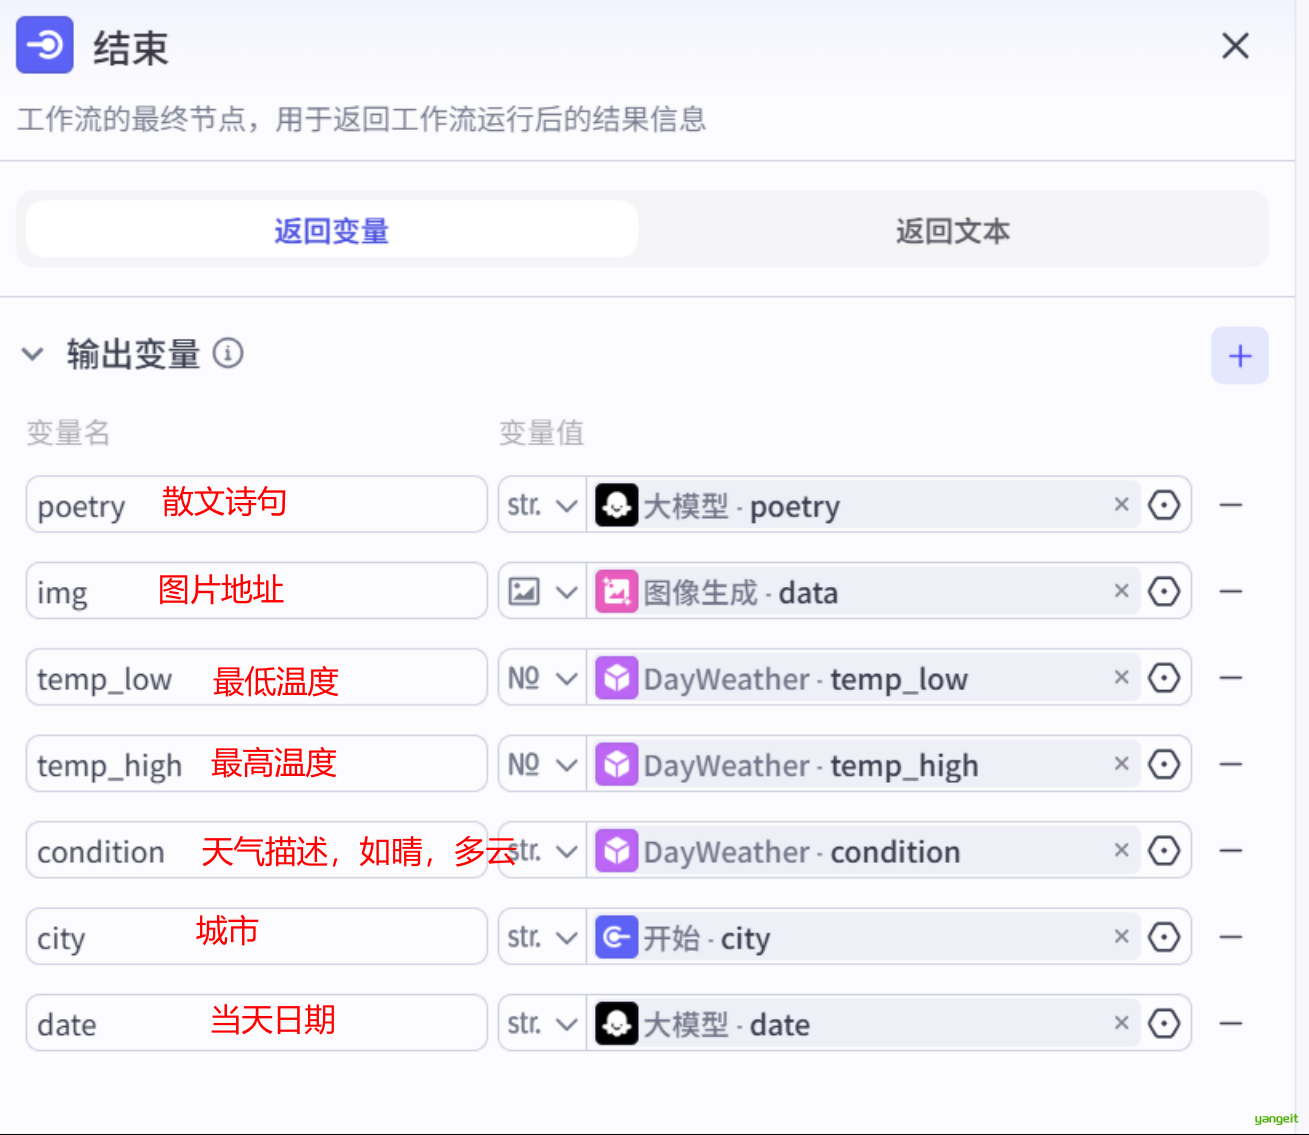Click the info icon next to 输出变量
1309x1135 pixels.
coord(228,354)
